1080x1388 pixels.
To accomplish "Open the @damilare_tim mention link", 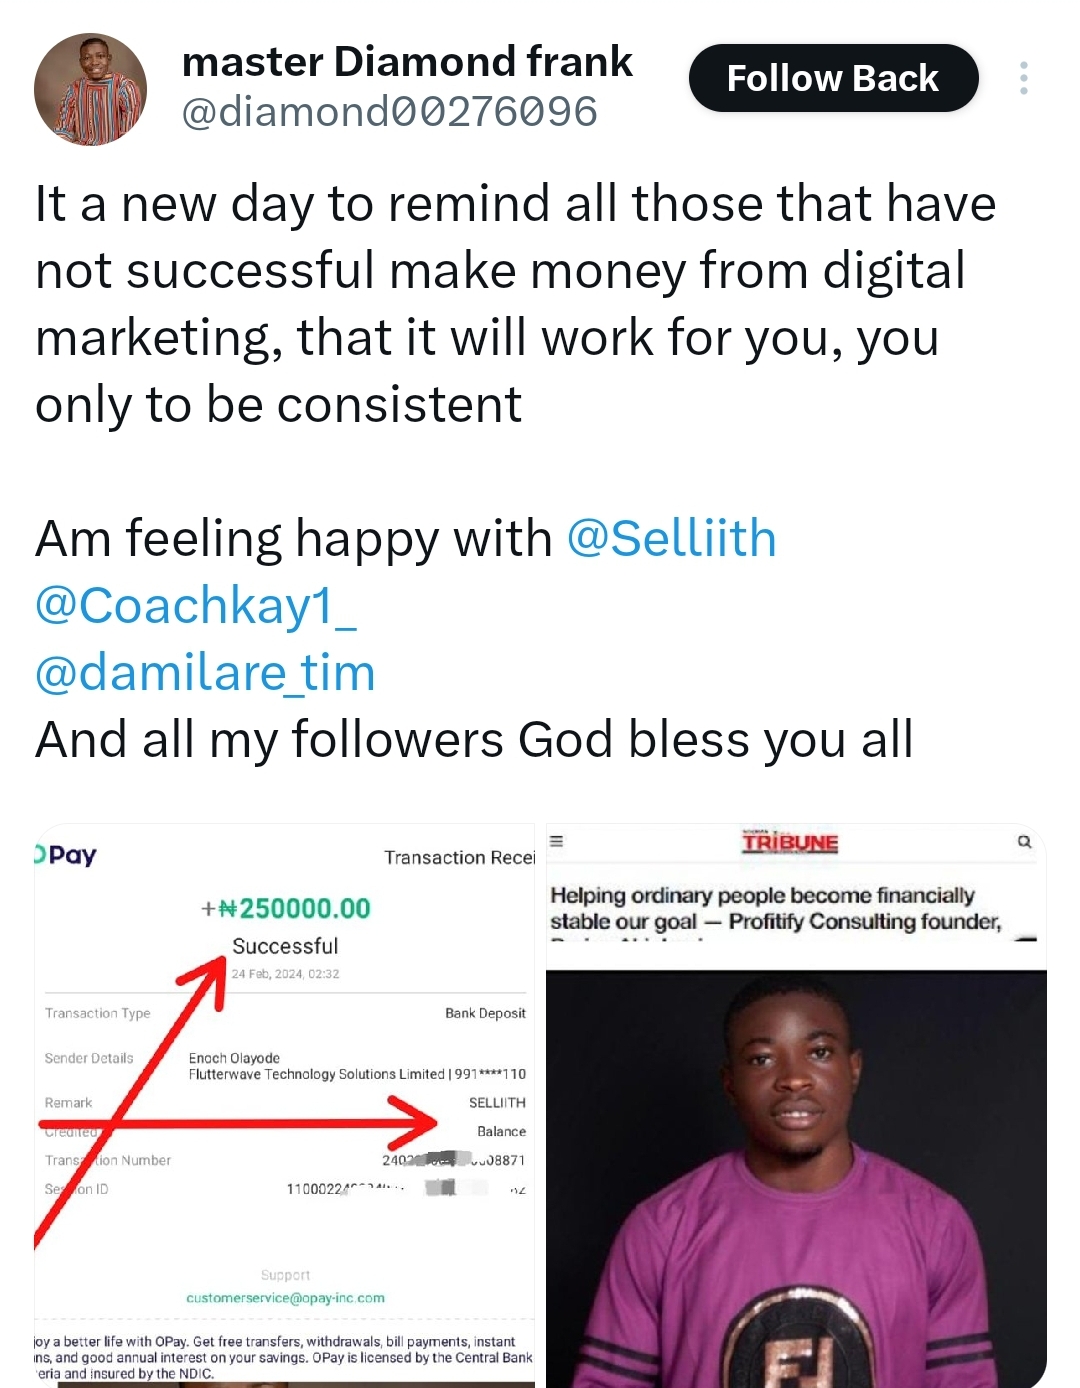I will tap(205, 673).
